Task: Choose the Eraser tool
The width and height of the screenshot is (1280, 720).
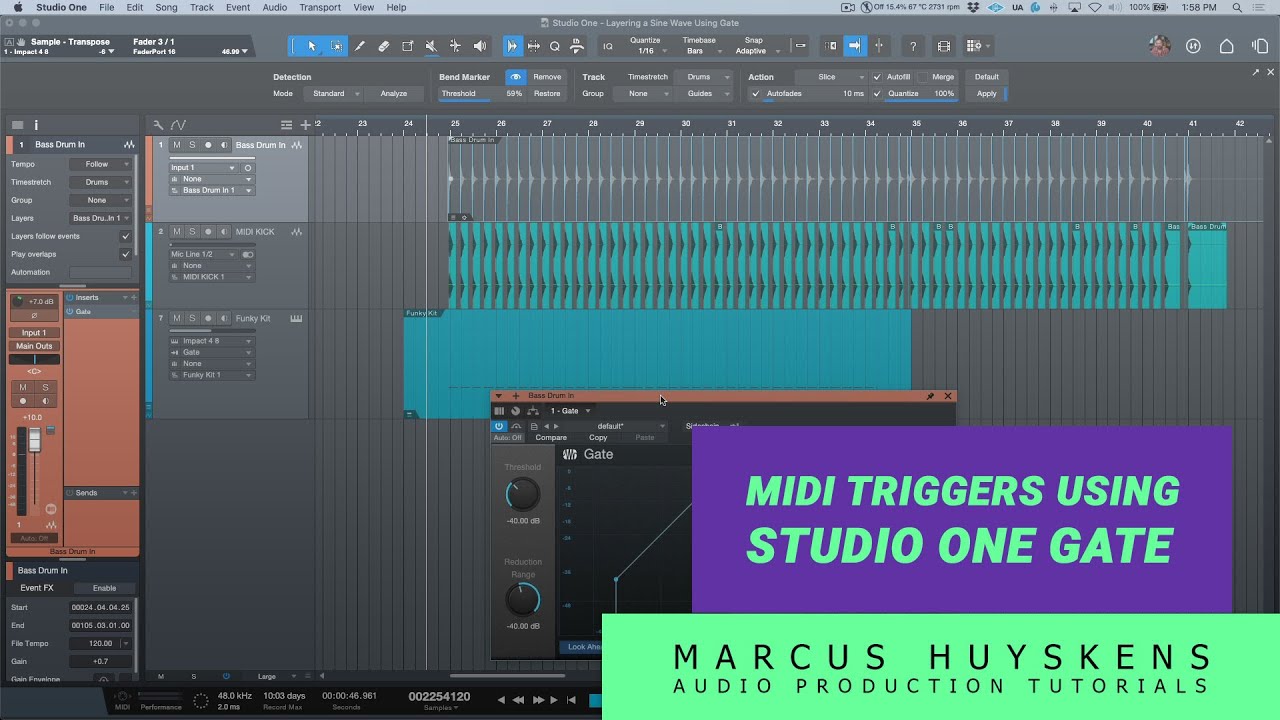Action: (x=384, y=46)
